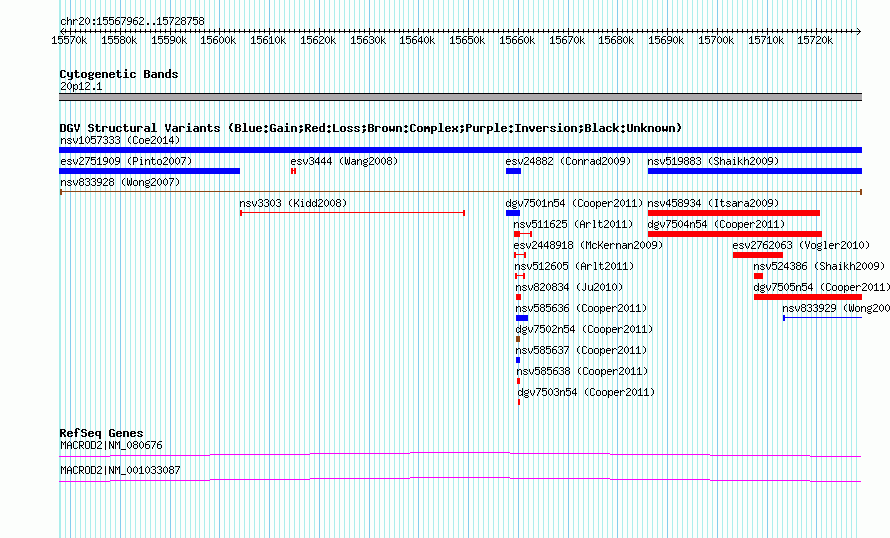890x538 pixels.
Task: Select the nsv585638 (Cooper2011) variant label
Action: pos(582,371)
